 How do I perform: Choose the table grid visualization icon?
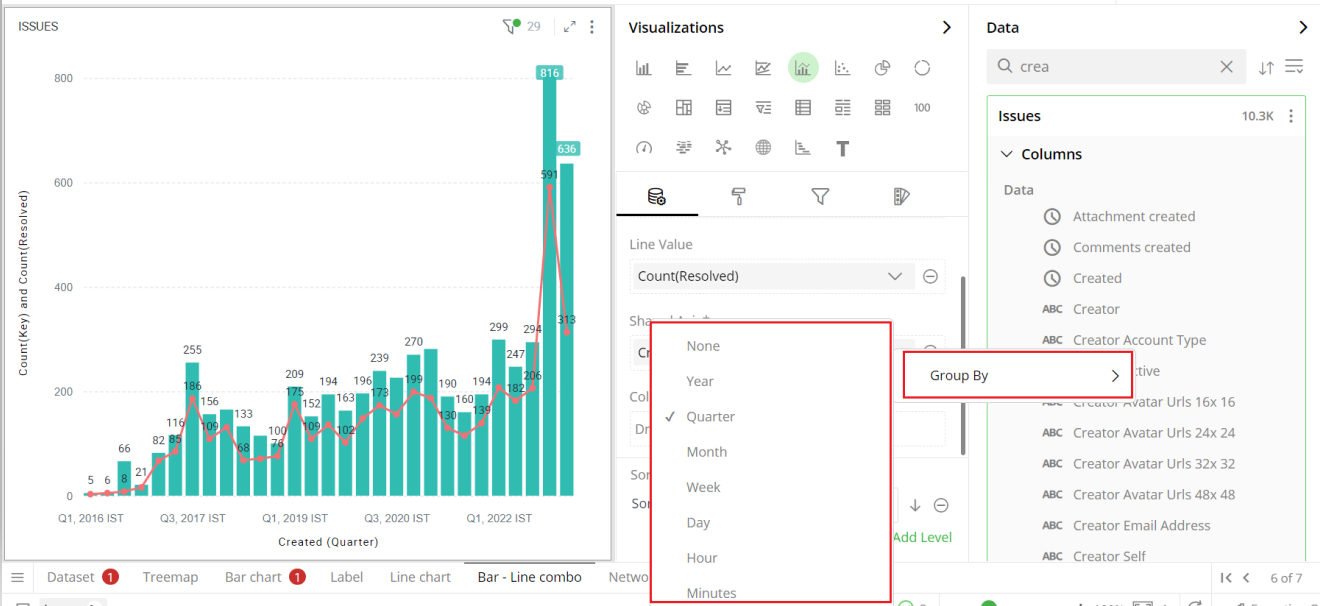tap(803, 108)
